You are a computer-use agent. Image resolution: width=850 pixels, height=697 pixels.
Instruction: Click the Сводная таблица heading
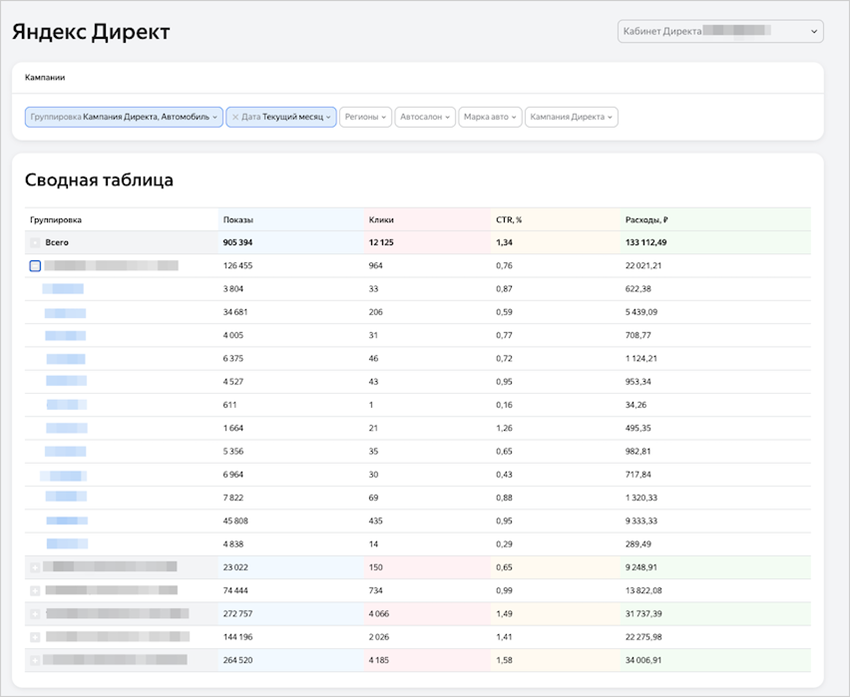(99, 180)
